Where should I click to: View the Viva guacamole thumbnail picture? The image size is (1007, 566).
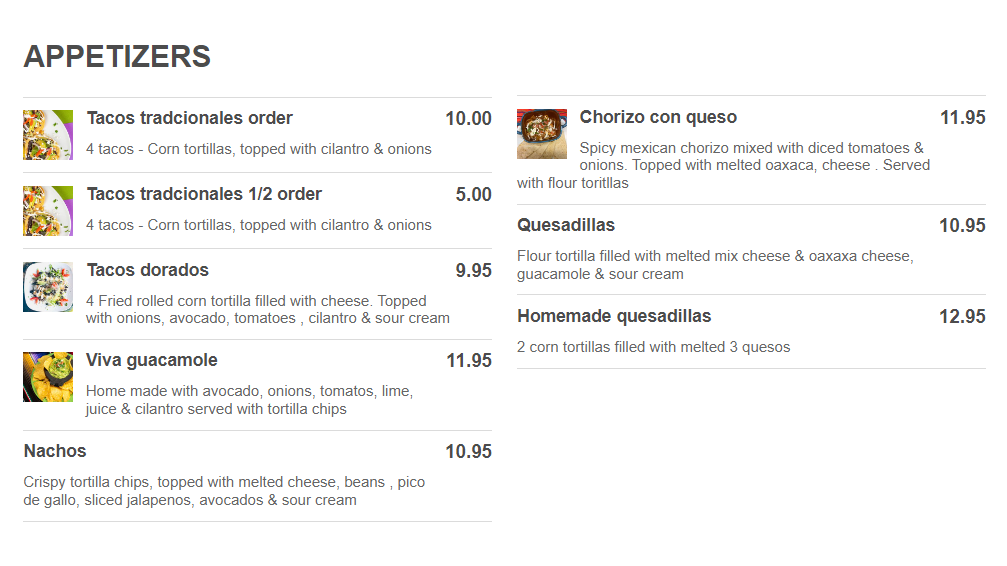(48, 377)
